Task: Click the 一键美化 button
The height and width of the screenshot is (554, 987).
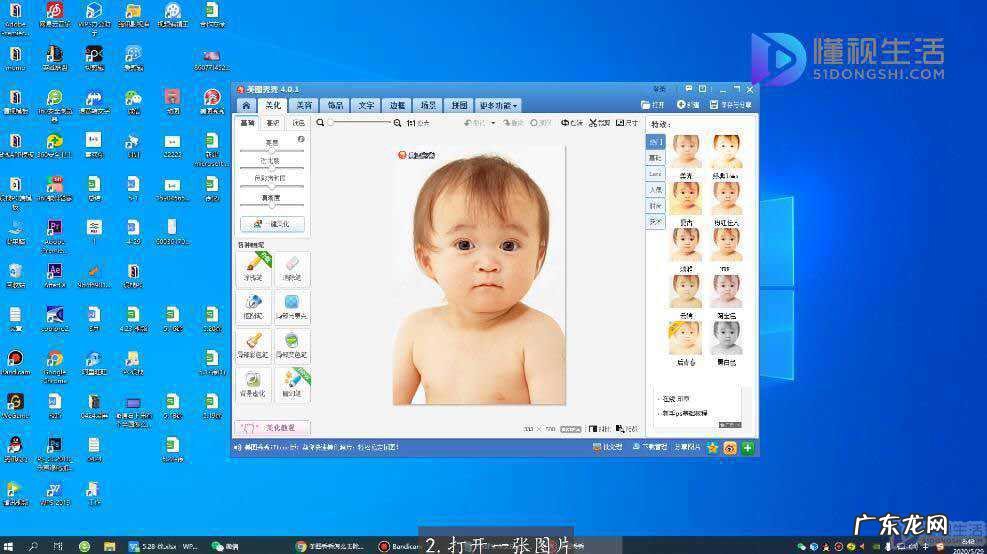Action: click(272, 224)
